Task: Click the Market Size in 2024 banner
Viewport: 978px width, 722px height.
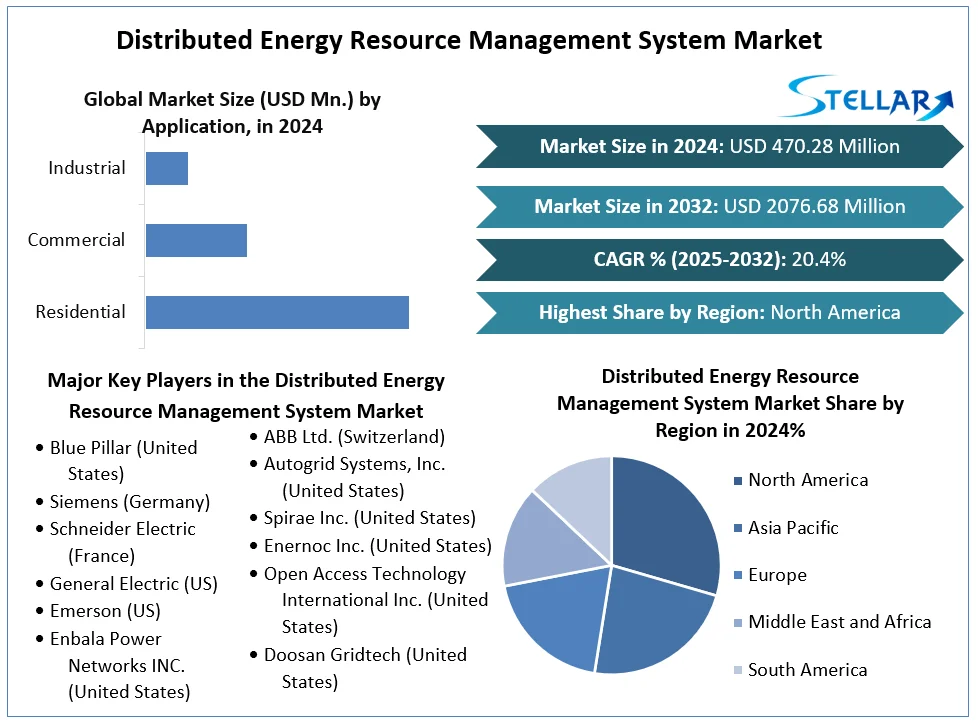Action: click(x=719, y=146)
